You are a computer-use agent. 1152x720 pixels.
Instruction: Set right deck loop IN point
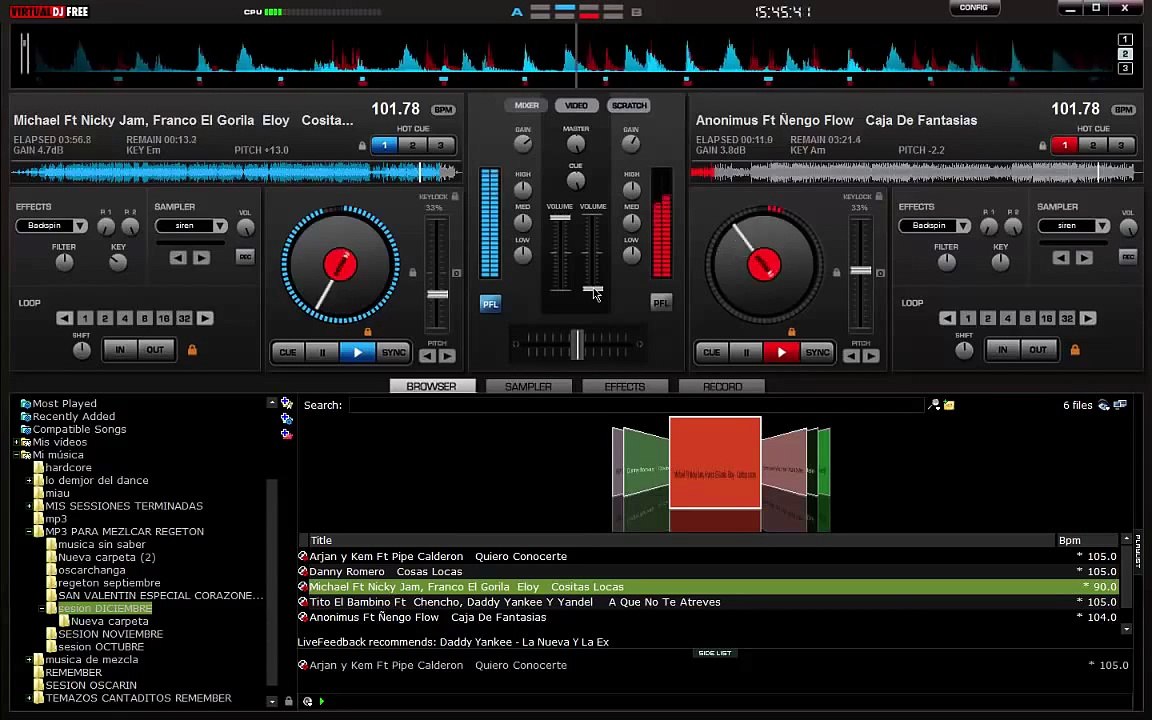point(1002,350)
